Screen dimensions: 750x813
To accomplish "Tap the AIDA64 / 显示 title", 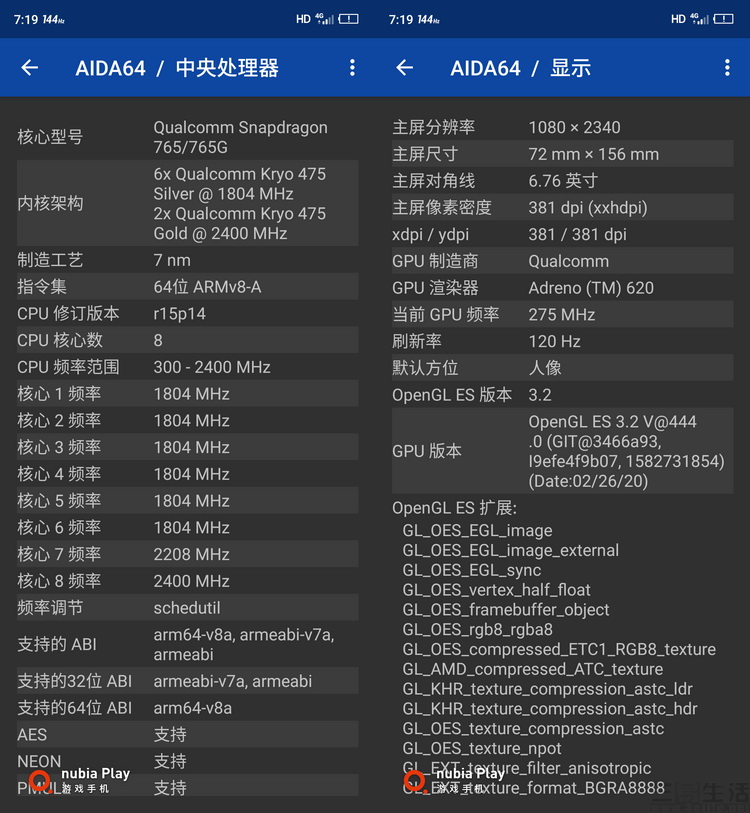I will [520, 68].
